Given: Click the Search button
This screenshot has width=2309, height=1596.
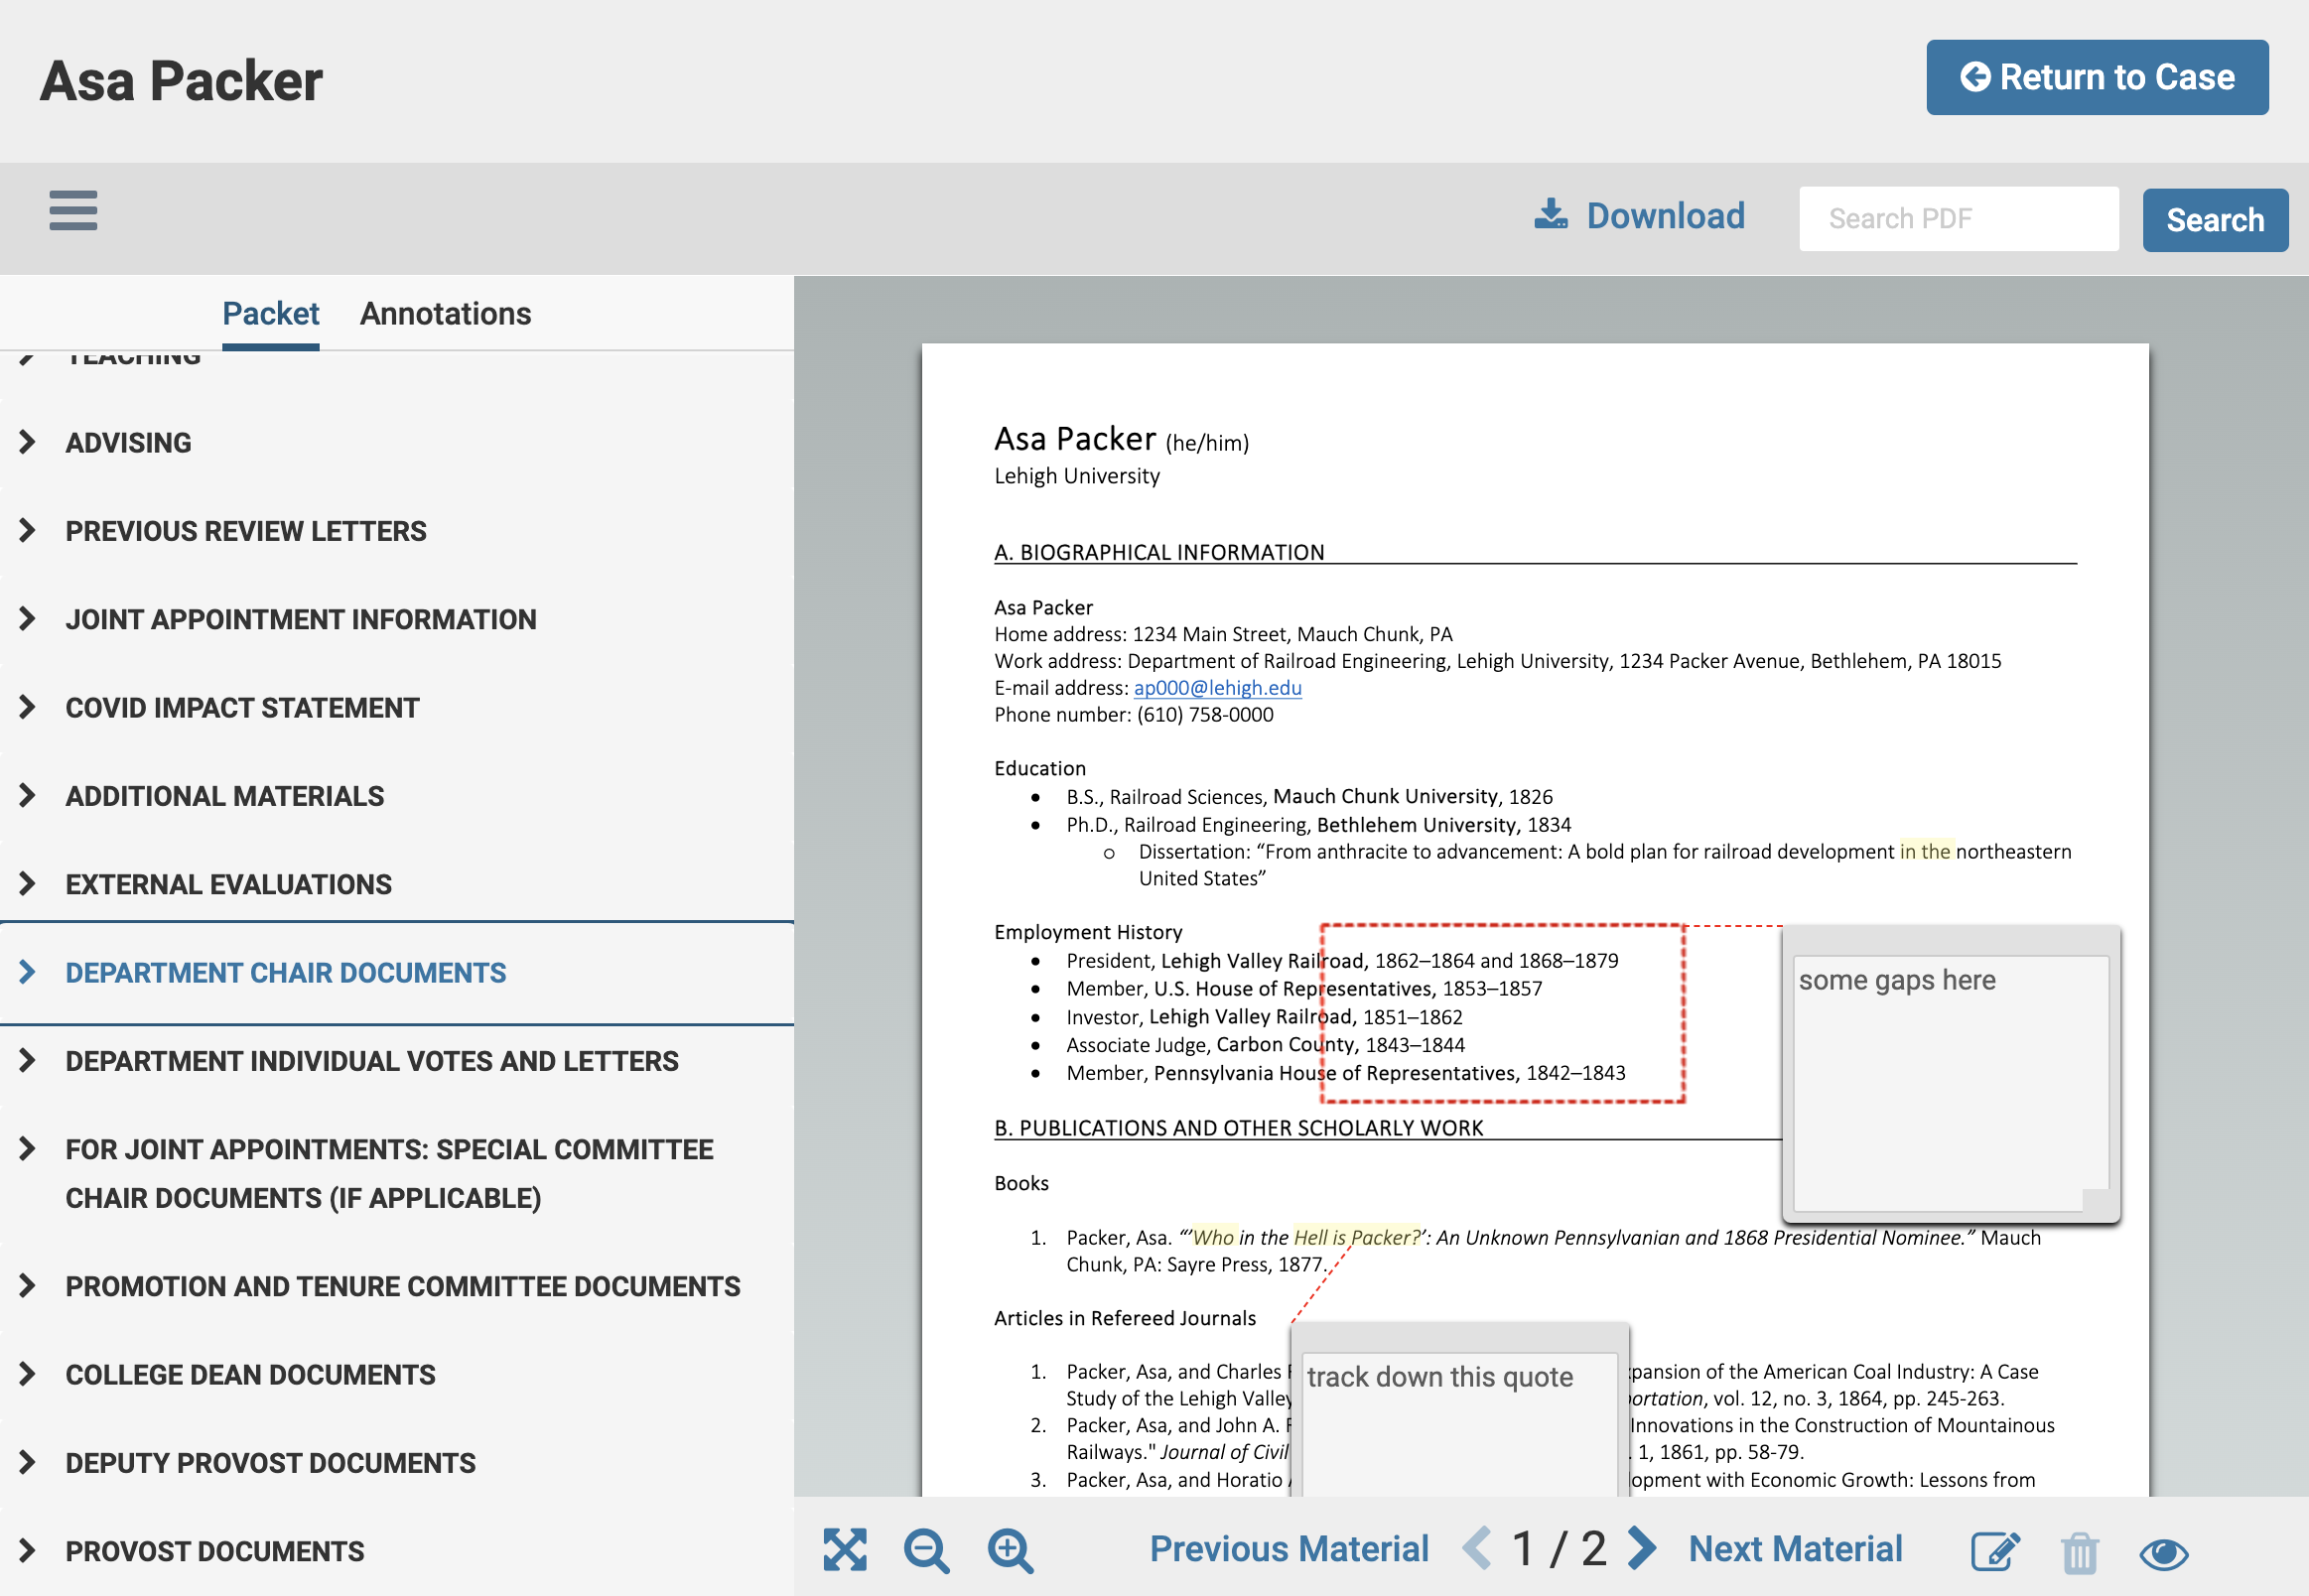Looking at the screenshot, I should [2214, 220].
